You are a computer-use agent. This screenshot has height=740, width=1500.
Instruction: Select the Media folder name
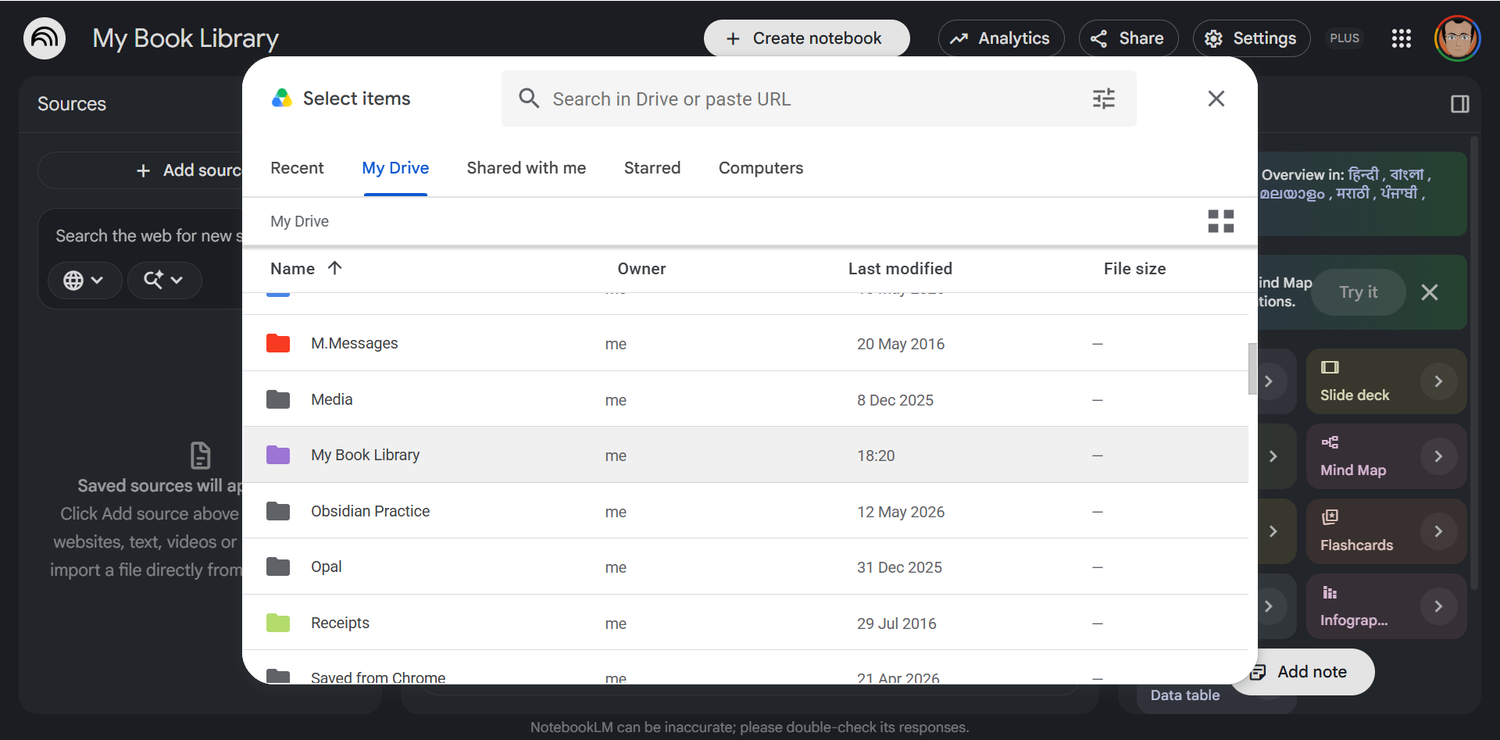click(x=332, y=399)
